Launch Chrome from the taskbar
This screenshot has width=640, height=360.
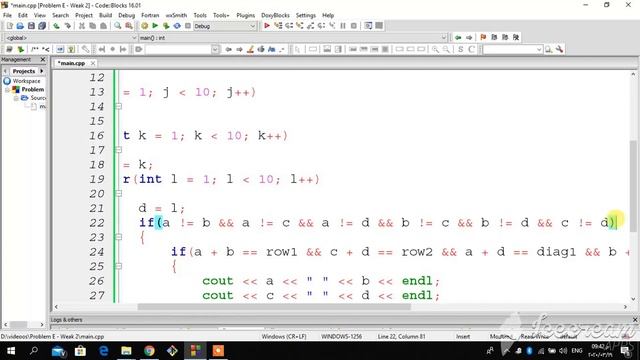coord(149,351)
